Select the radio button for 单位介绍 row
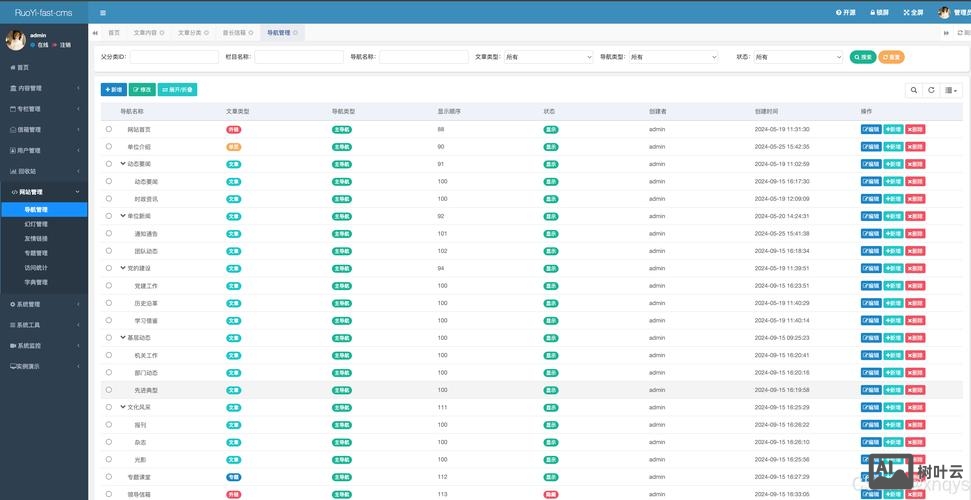Screen dimensions: 971x500 coord(109,147)
